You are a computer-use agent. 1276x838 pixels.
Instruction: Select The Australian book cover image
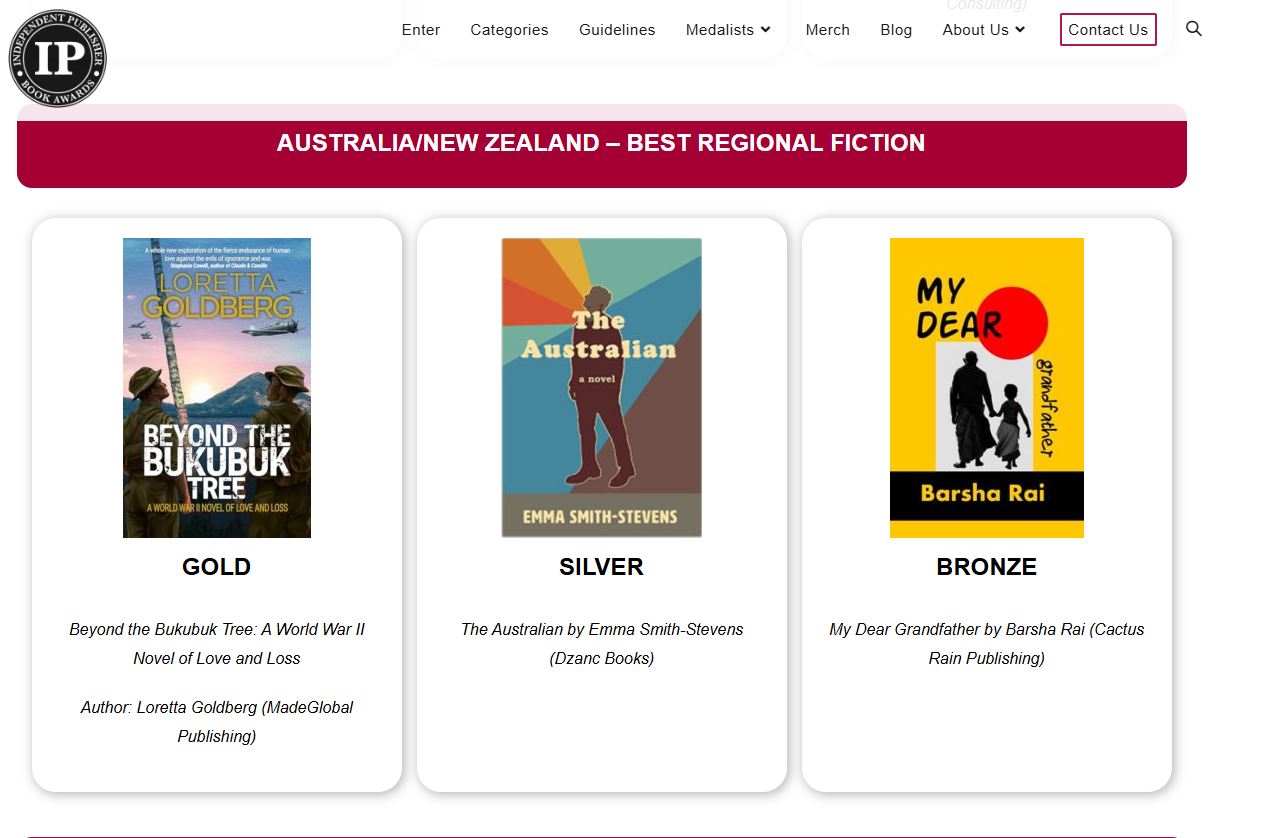(602, 388)
